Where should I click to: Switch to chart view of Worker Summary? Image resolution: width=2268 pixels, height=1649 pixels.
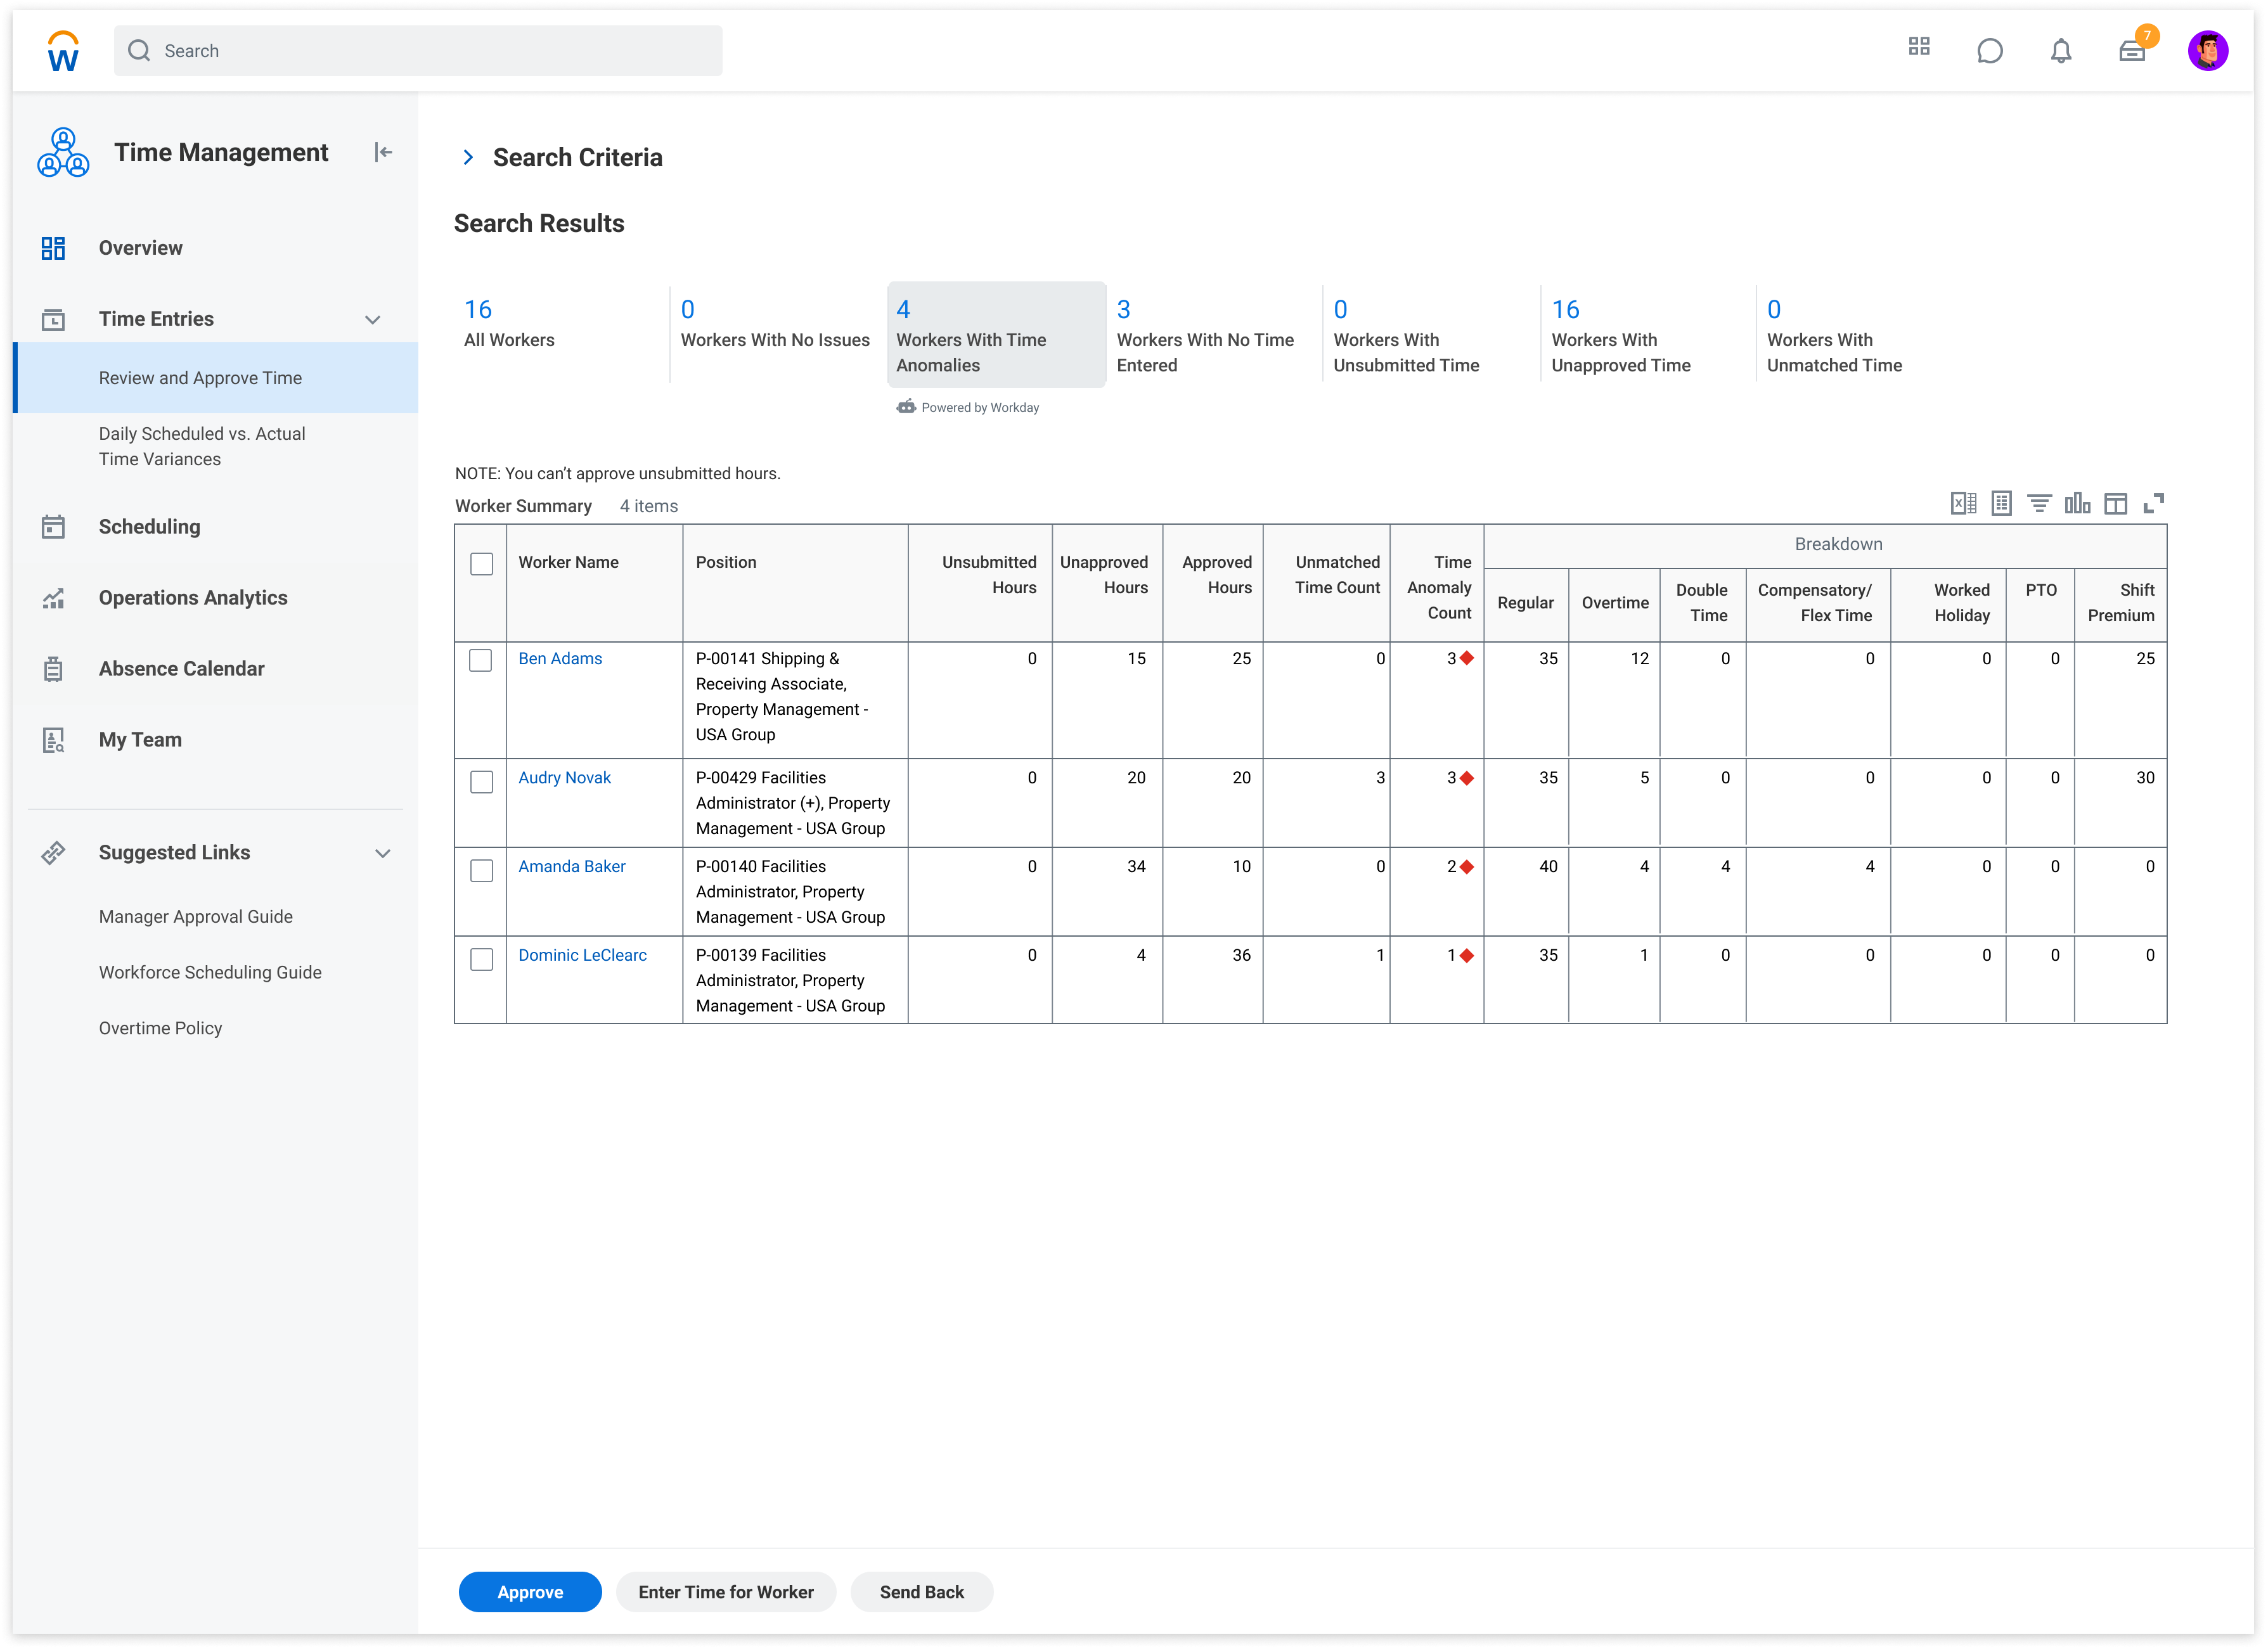2079,503
